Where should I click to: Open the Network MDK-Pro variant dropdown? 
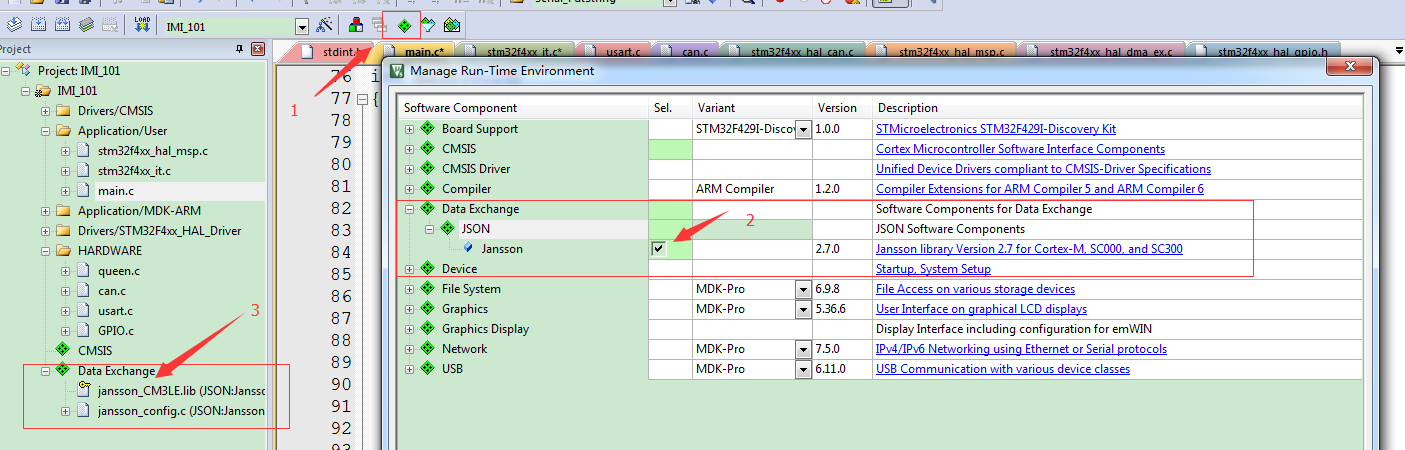coord(803,349)
